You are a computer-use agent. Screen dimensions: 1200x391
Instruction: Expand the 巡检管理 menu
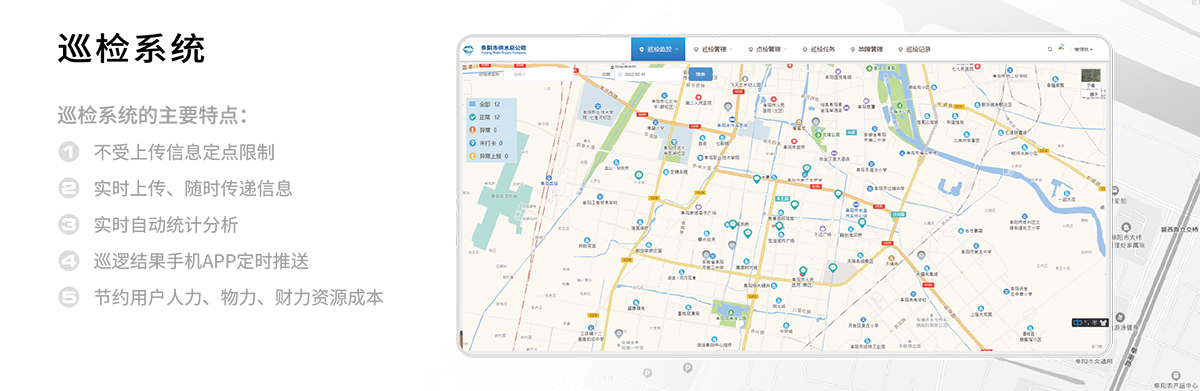click(x=714, y=48)
